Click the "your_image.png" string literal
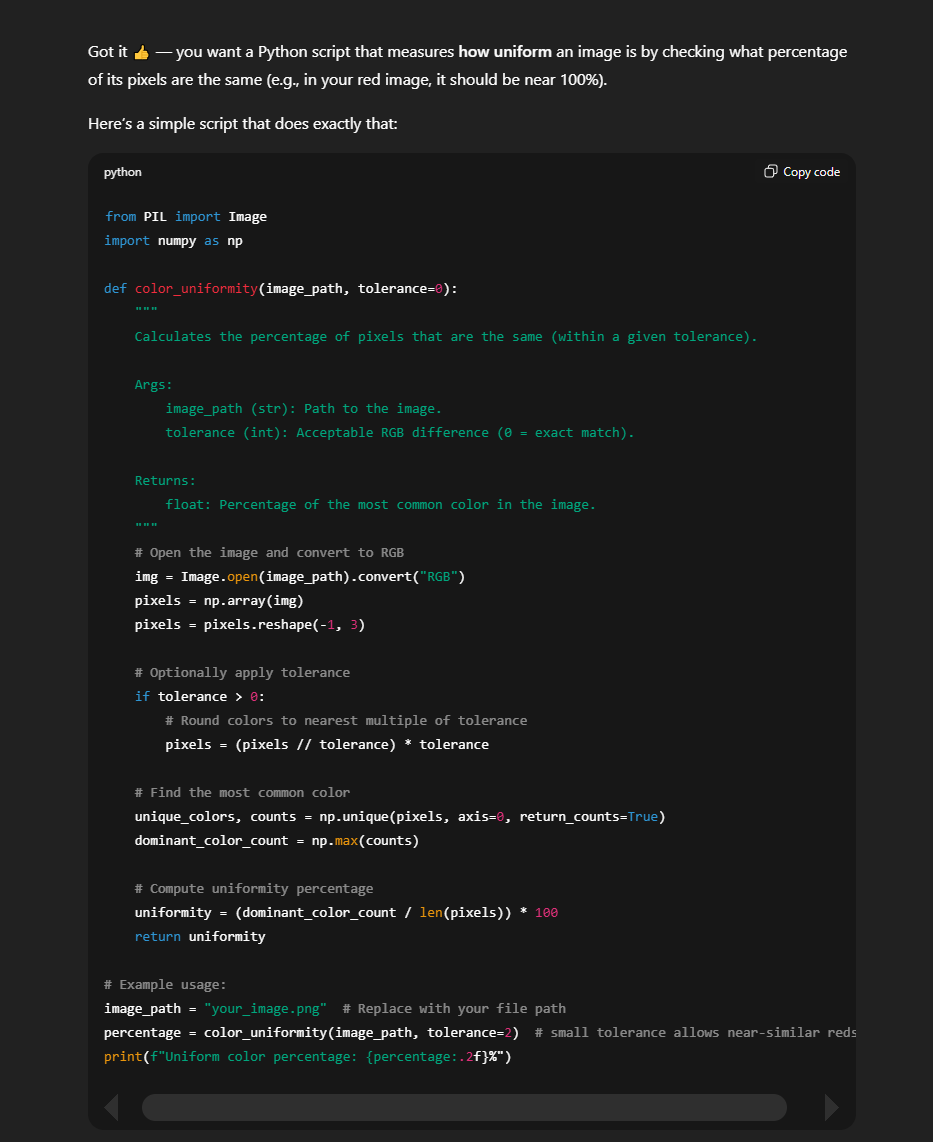 (265, 1010)
